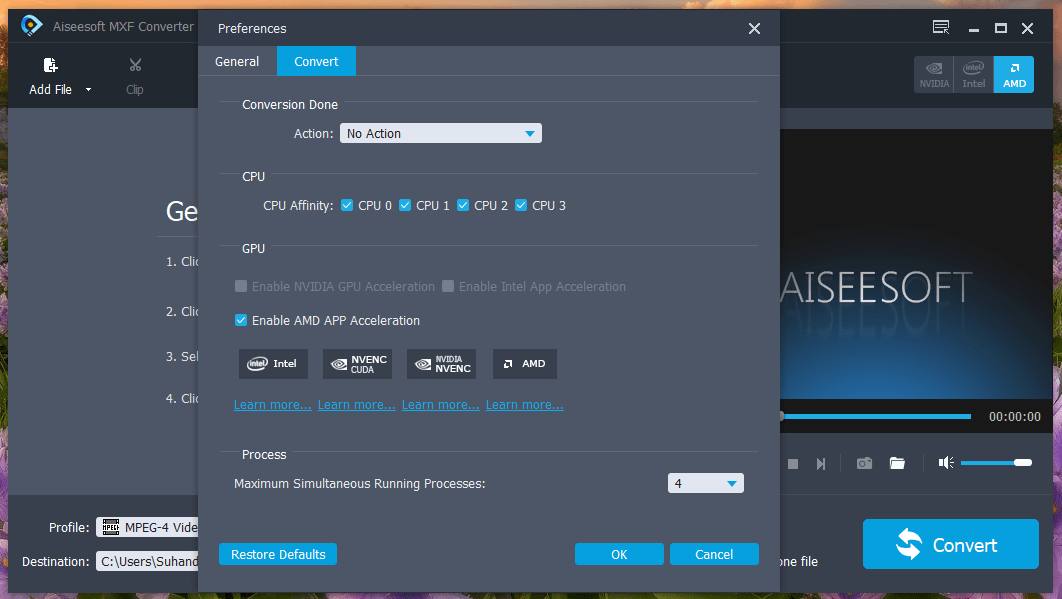Select the Clip scissors tool
The height and width of the screenshot is (599, 1062).
point(135,65)
